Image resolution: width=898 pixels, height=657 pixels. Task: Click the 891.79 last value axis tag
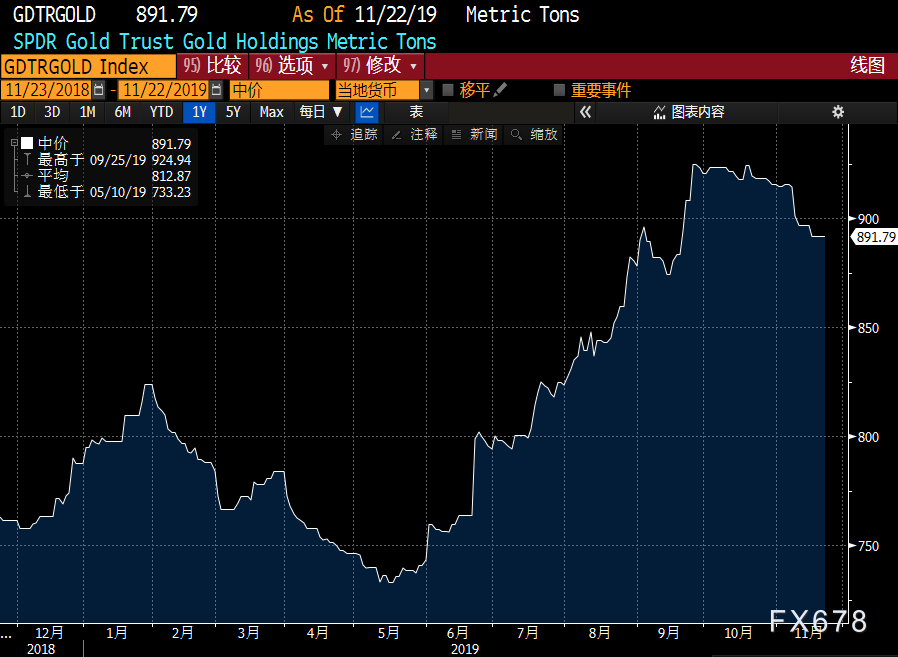click(x=875, y=237)
